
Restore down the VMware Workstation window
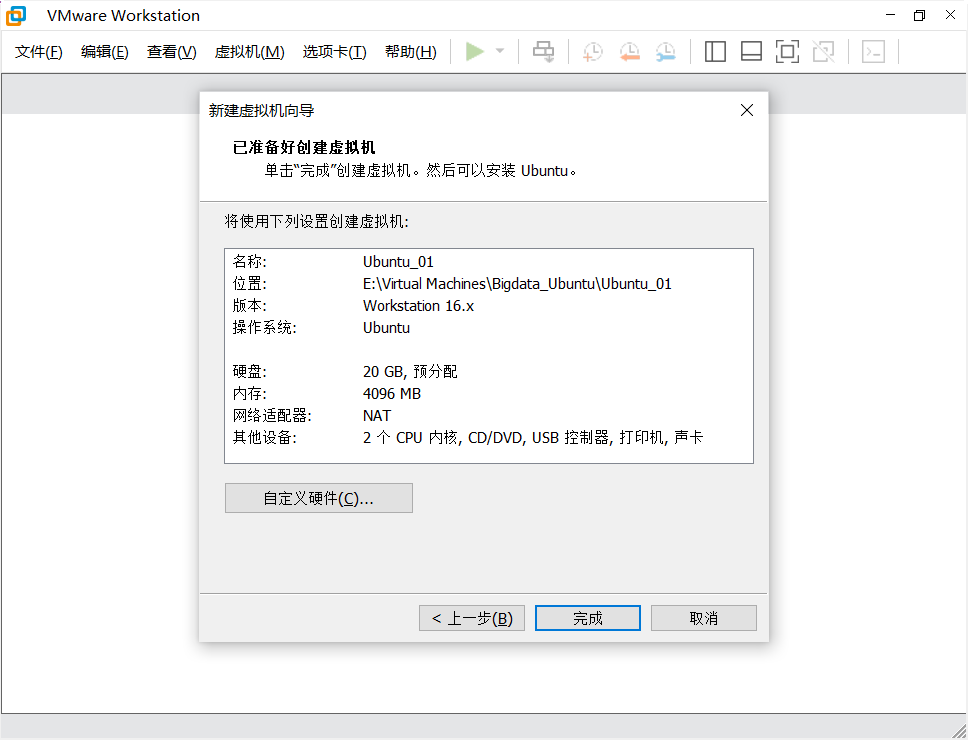[x=920, y=15]
